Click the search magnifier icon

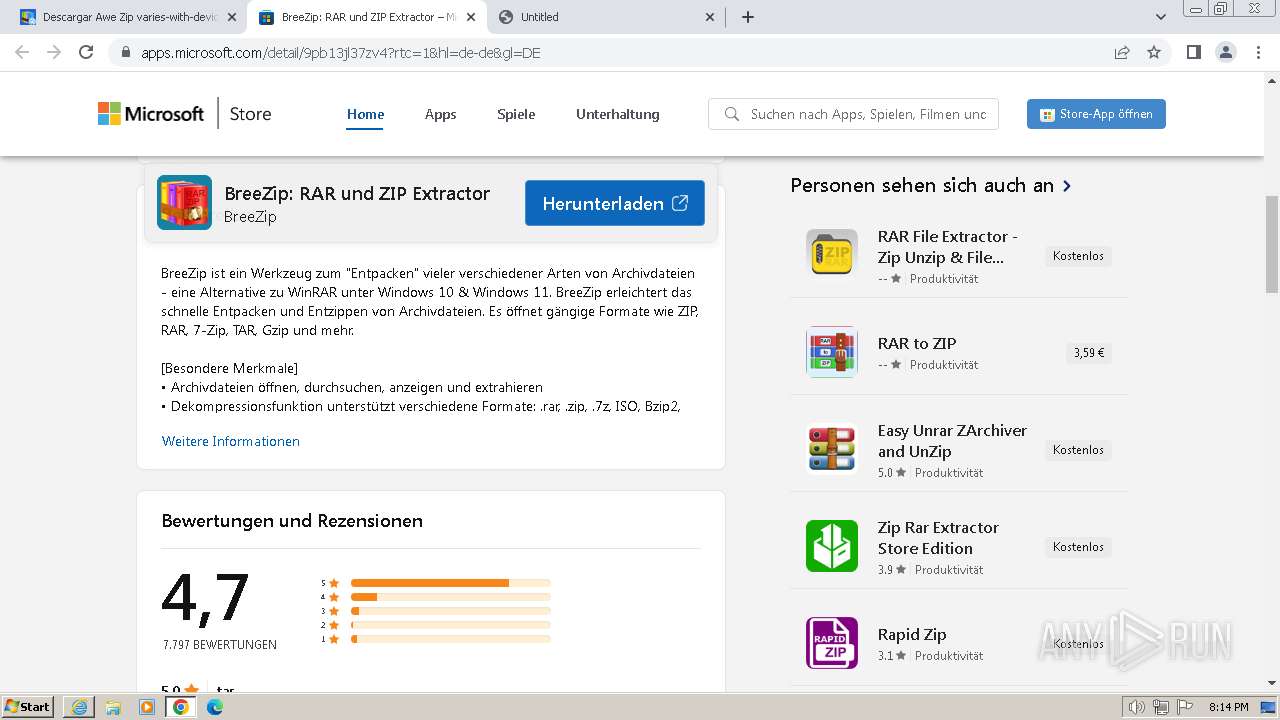[x=731, y=114]
